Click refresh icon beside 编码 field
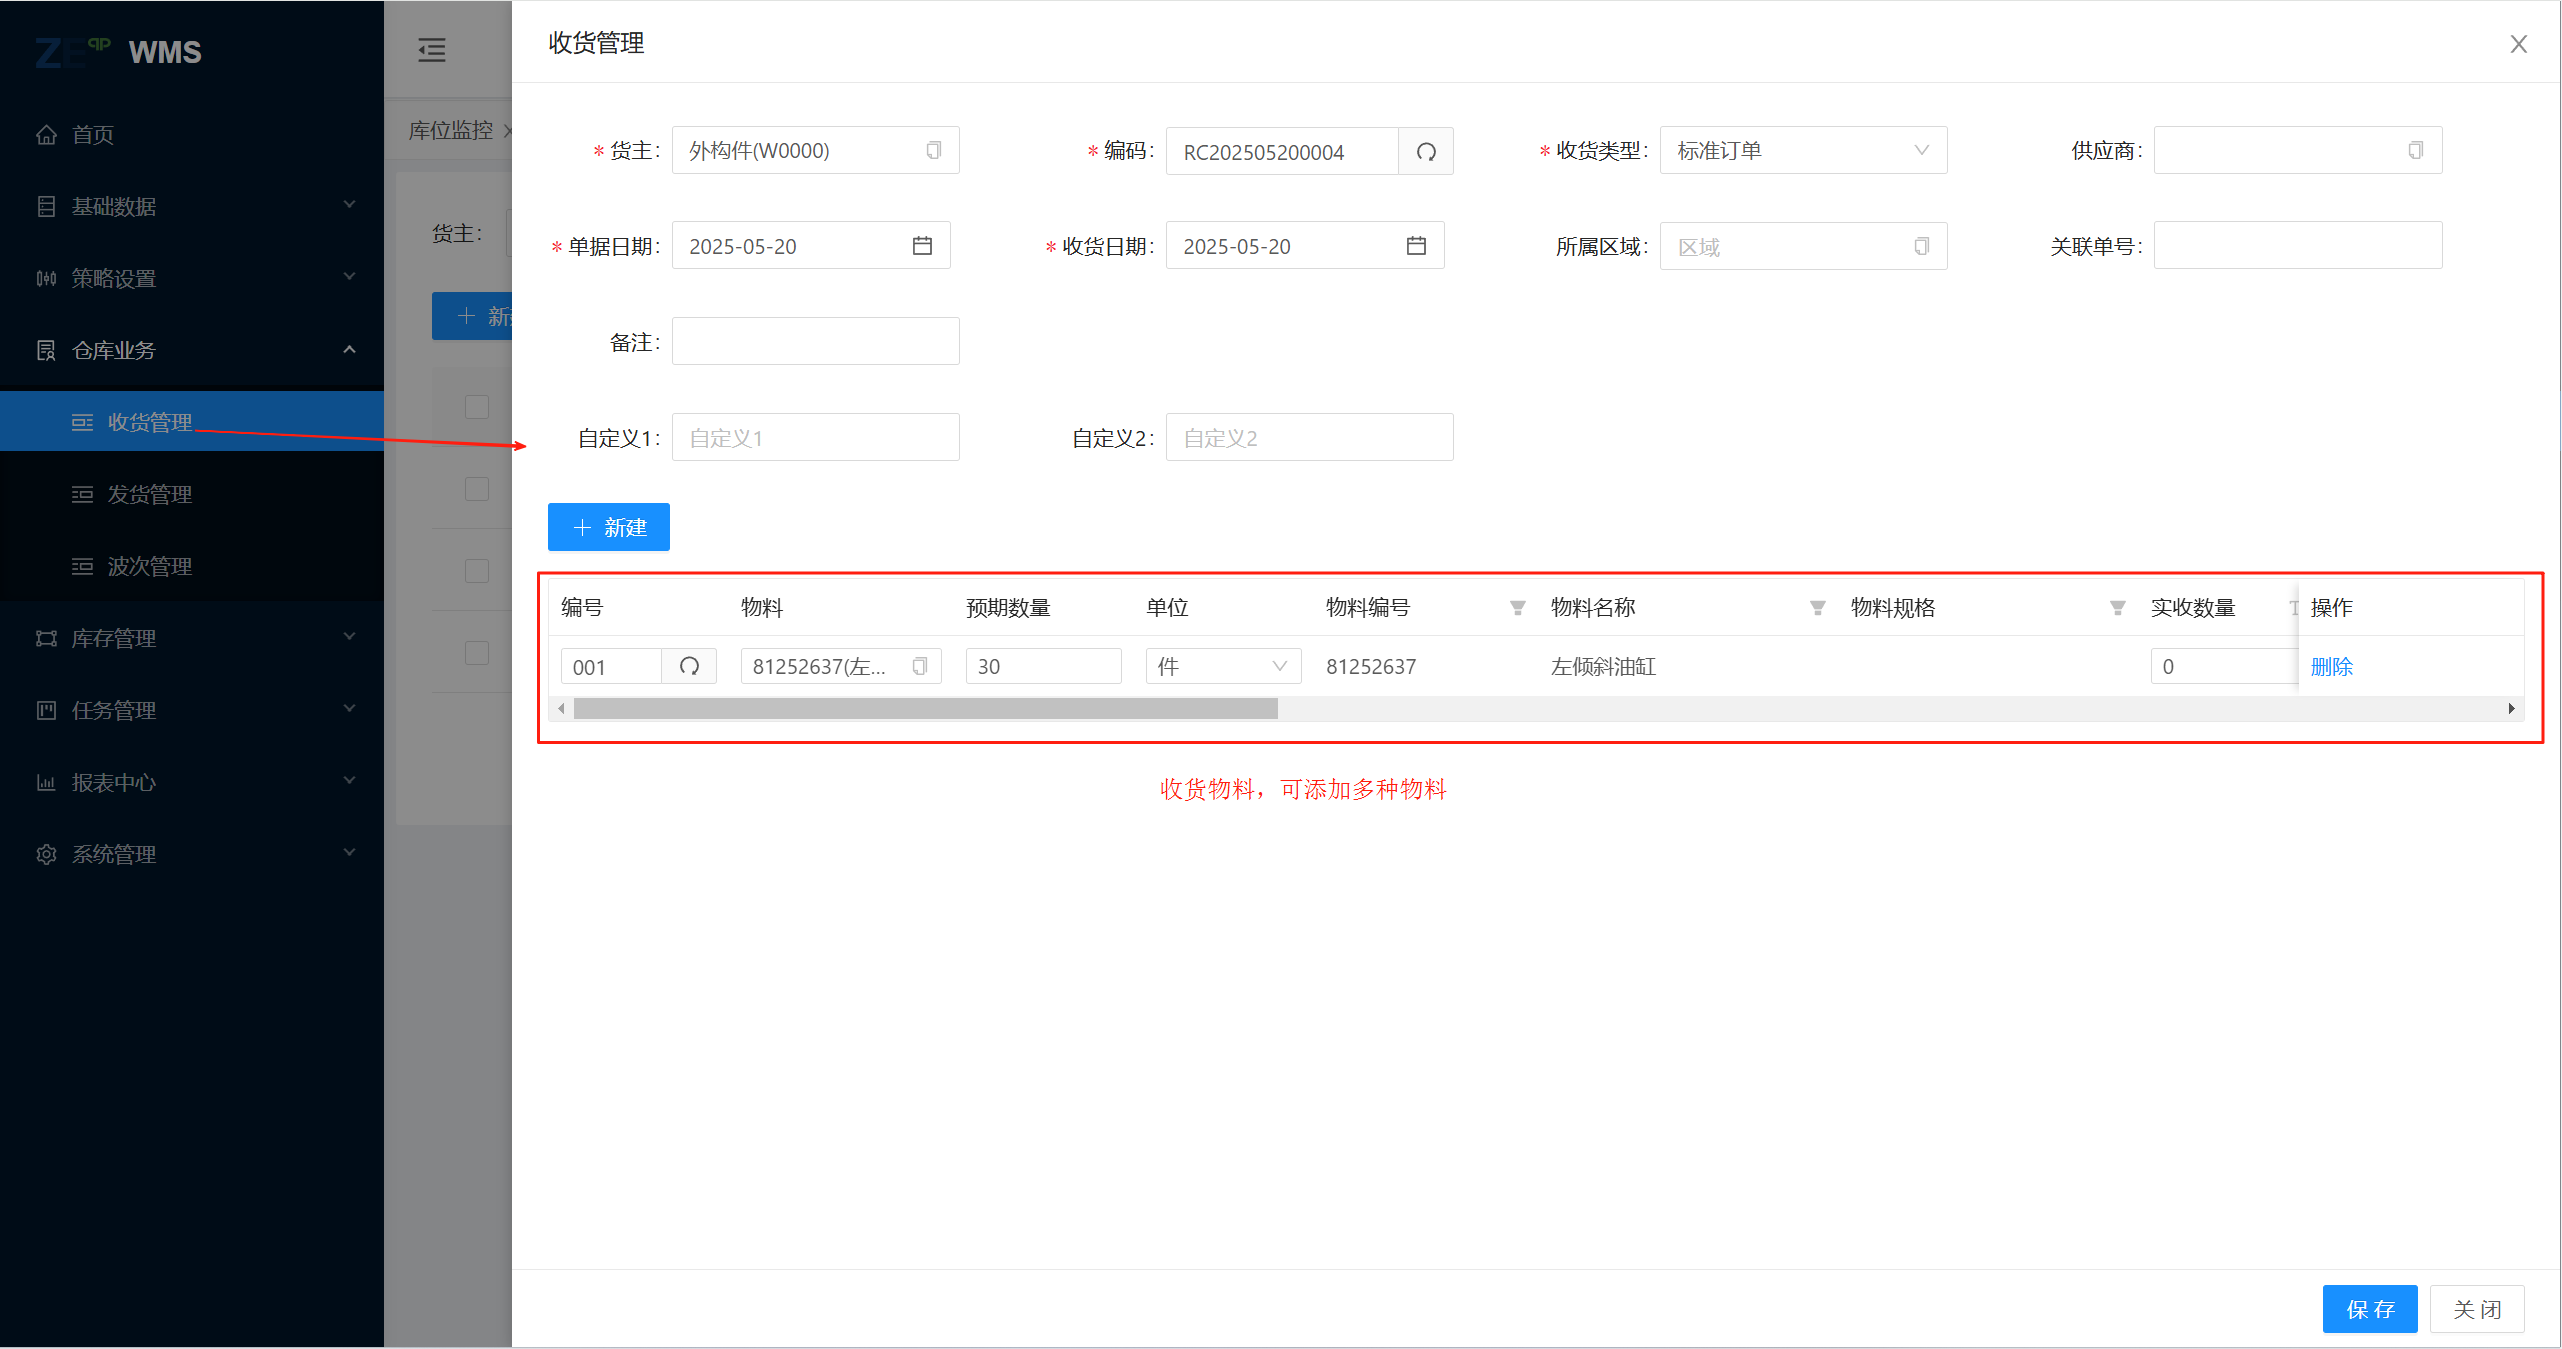This screenshot has height=1349, width=2562. (x=1425, y=152)
